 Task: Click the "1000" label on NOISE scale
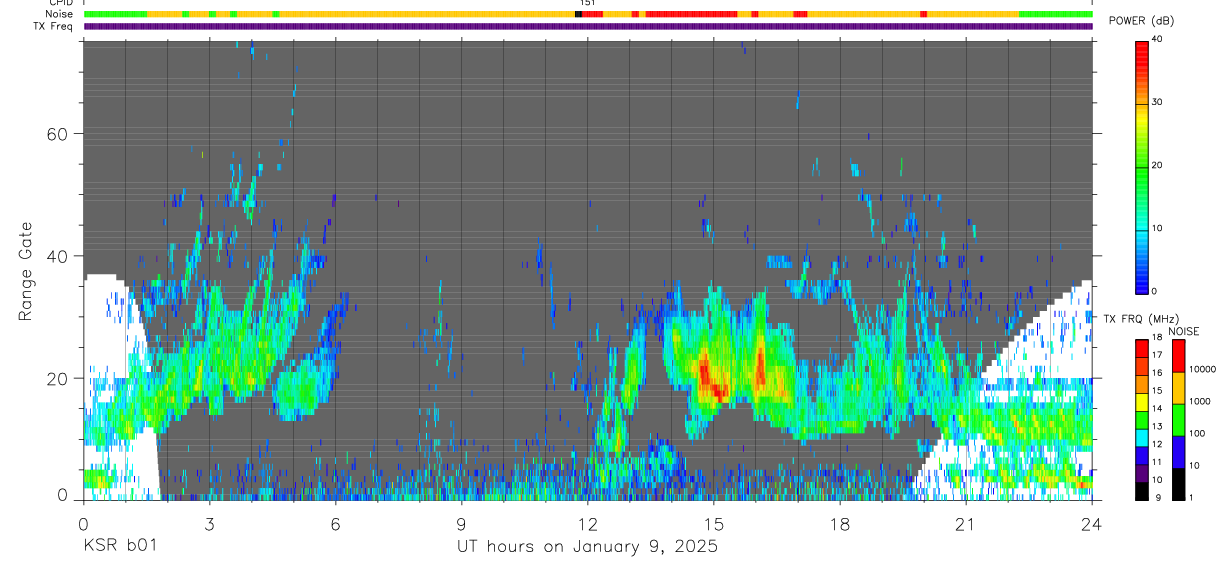pos(1201,401)
